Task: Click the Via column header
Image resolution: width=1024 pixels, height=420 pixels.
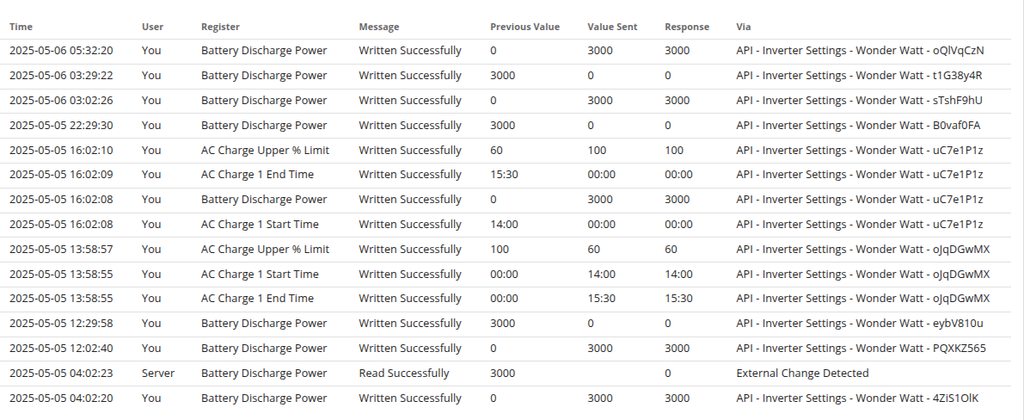Action: point(743,26)
